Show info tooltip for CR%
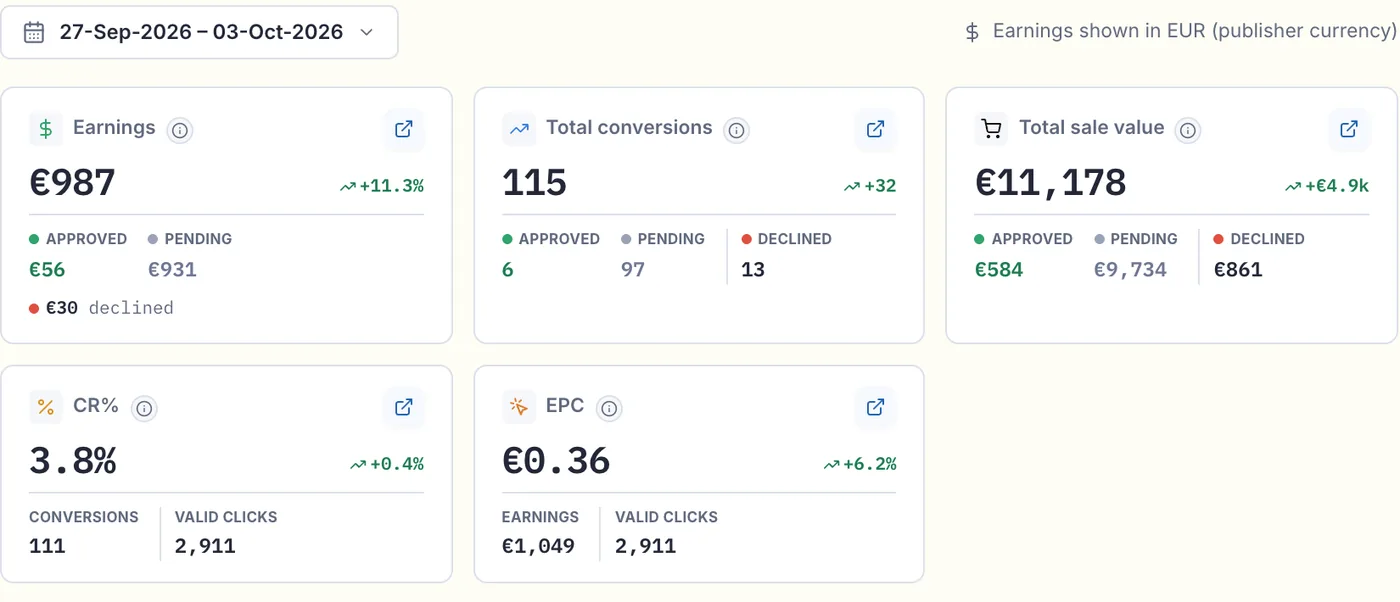This screenshot has width=1400, height=602. tap(144, 408)
